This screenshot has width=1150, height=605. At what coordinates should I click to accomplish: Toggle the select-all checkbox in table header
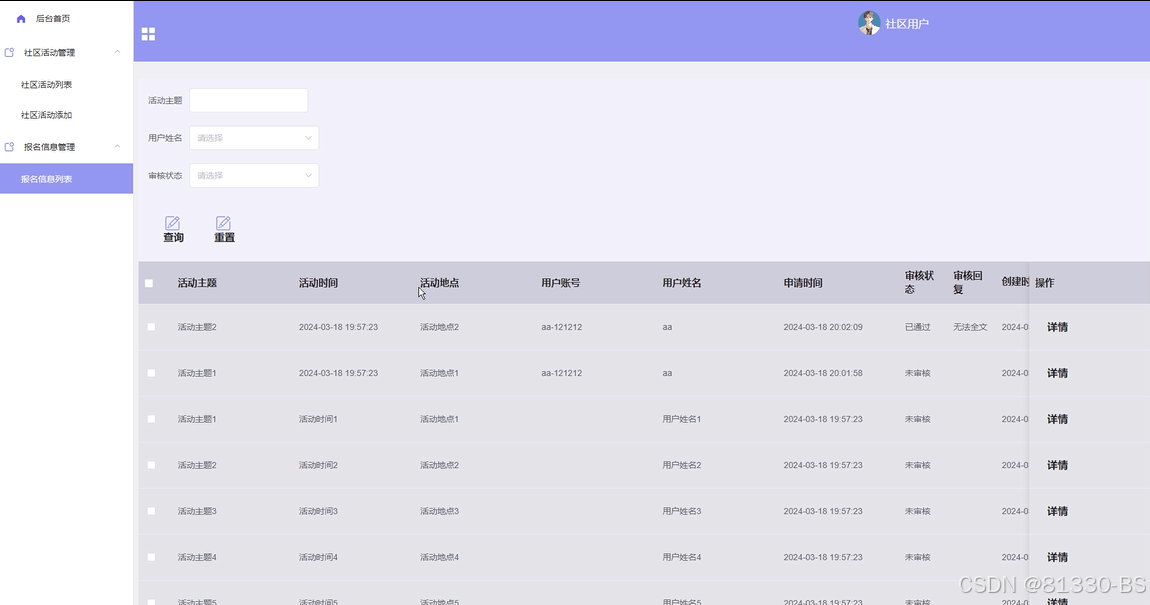149,283
